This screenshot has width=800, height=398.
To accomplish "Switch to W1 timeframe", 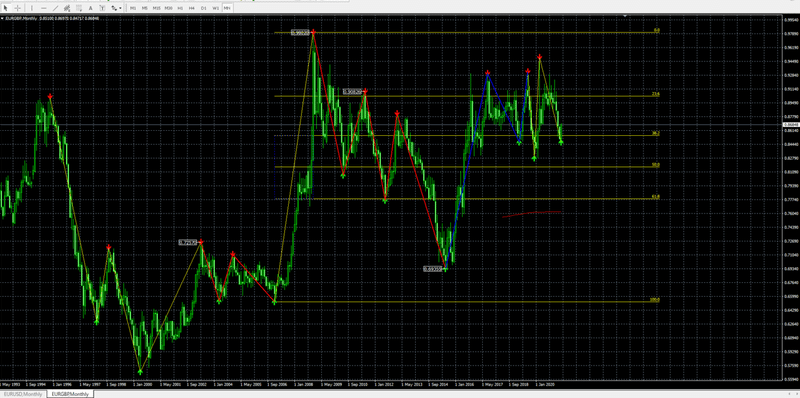I will [x=215, y=8].
